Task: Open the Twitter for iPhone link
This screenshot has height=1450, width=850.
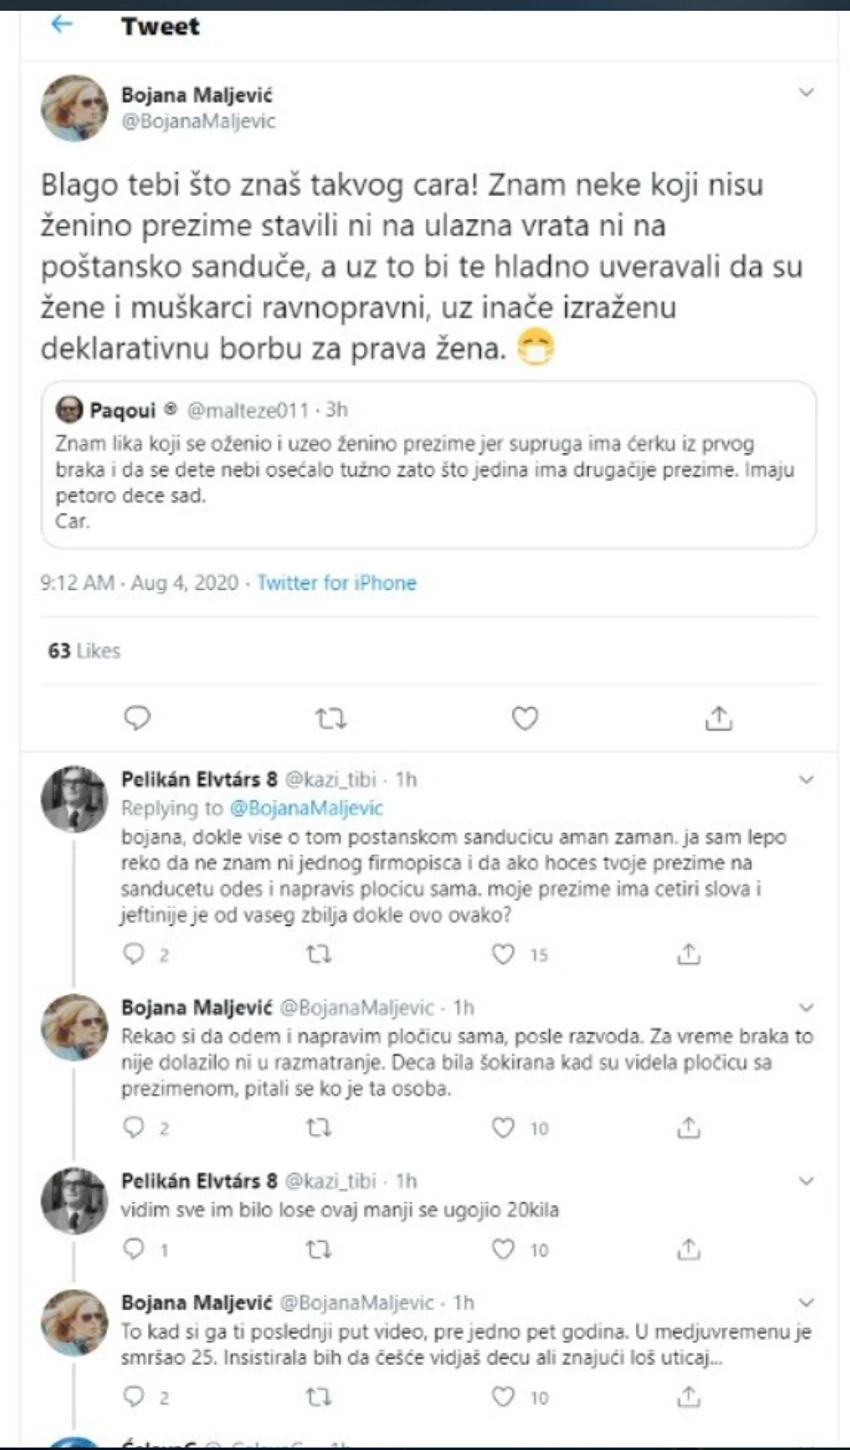Action: [x=337, y=582]
